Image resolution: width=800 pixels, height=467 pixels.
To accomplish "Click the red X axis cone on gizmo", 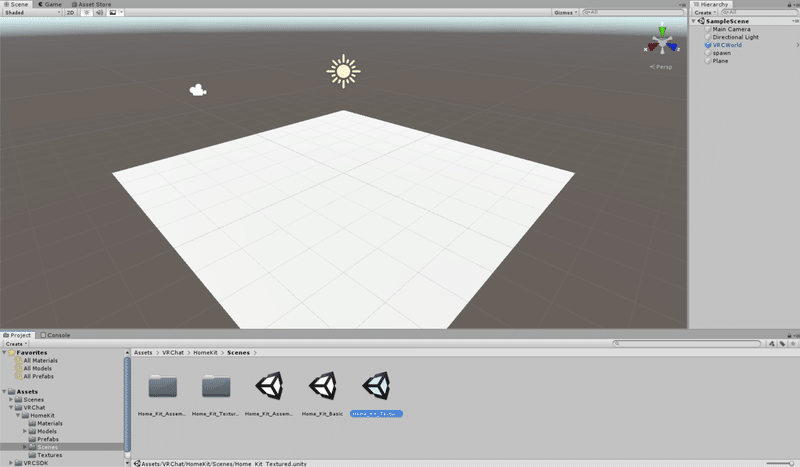I will click(x=653, y=47).
